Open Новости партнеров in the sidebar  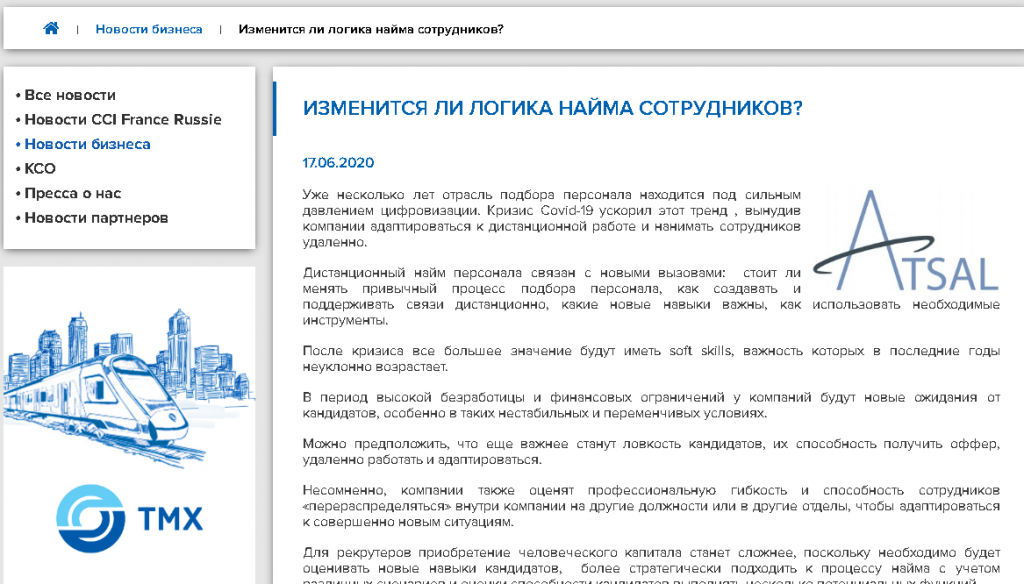pyautogui.click(x=96, y=218)
